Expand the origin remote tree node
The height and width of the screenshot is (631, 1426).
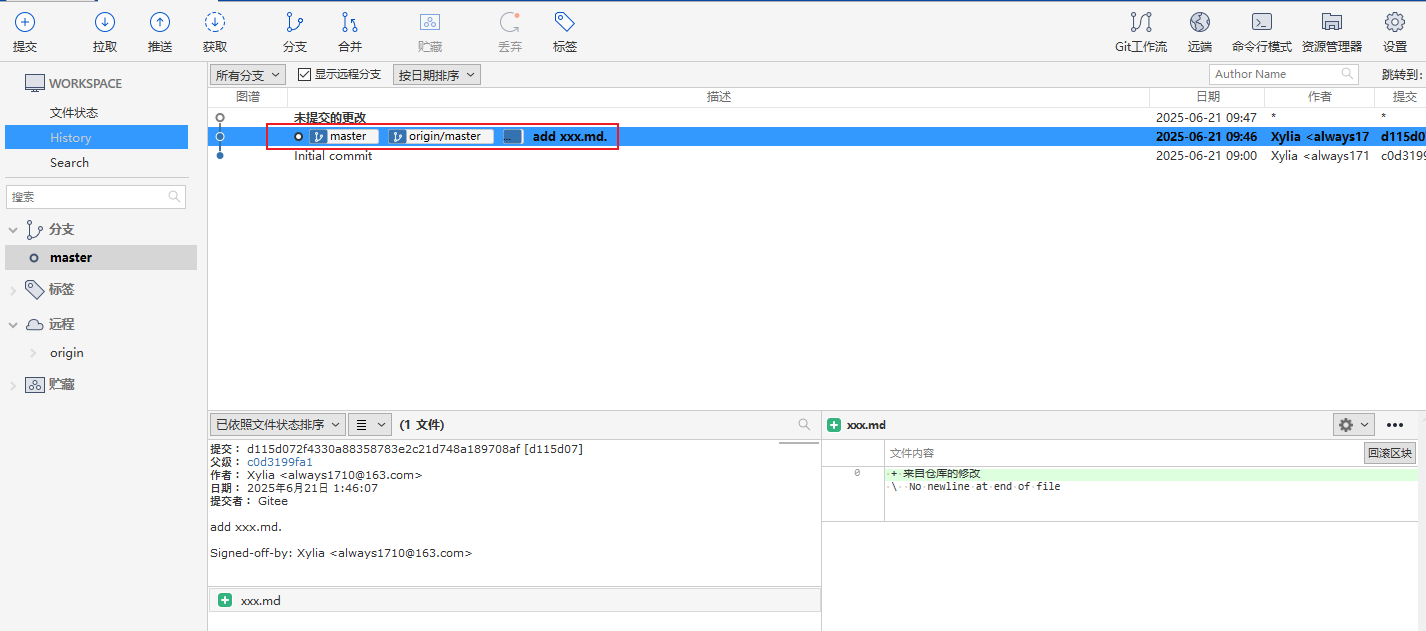click(33, 353)
